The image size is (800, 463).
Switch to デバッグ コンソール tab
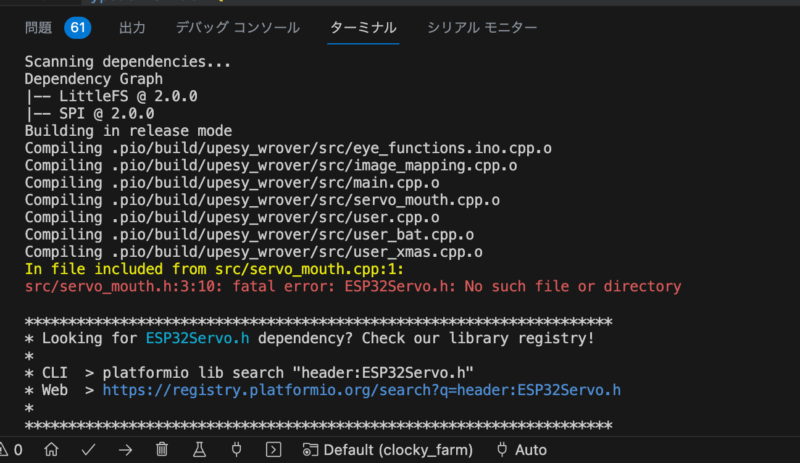pos(236,28)
